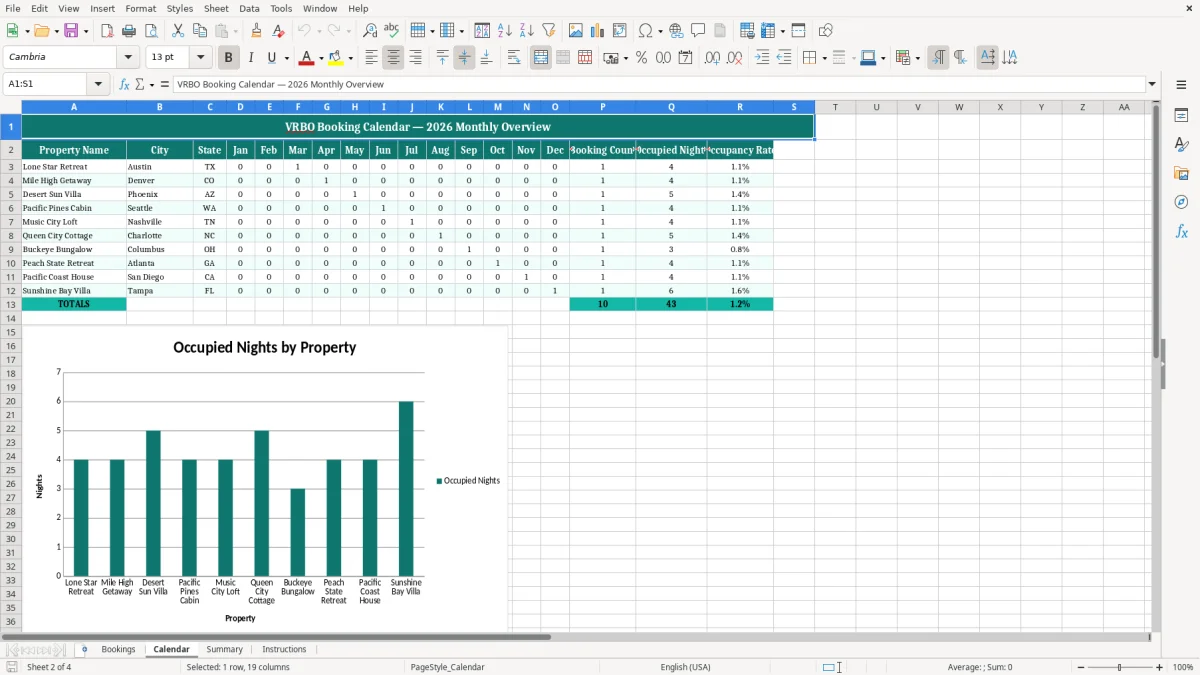The image size is (1200, 675).
Task: Switch to the Instructions sheet tab
Action: tap(284, 649)
